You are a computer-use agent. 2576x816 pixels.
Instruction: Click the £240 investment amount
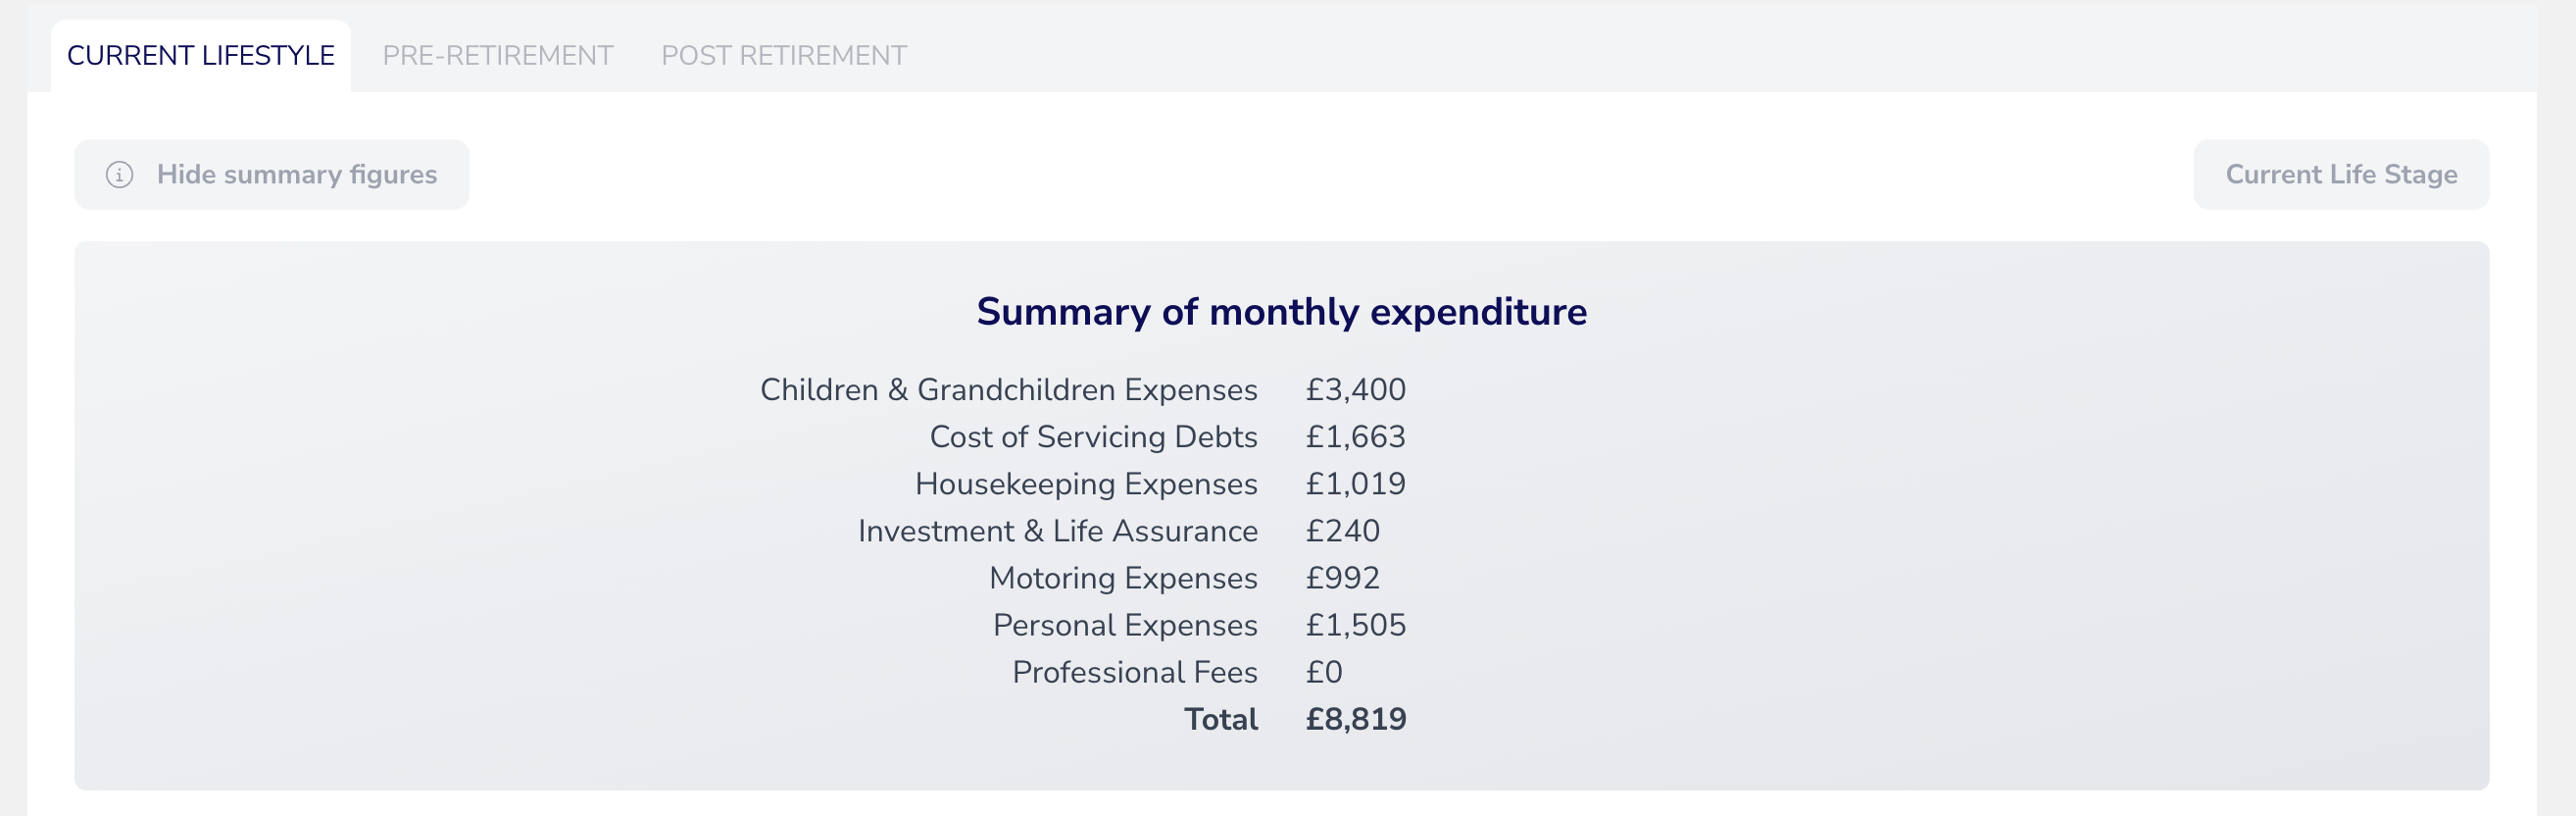1342,531
